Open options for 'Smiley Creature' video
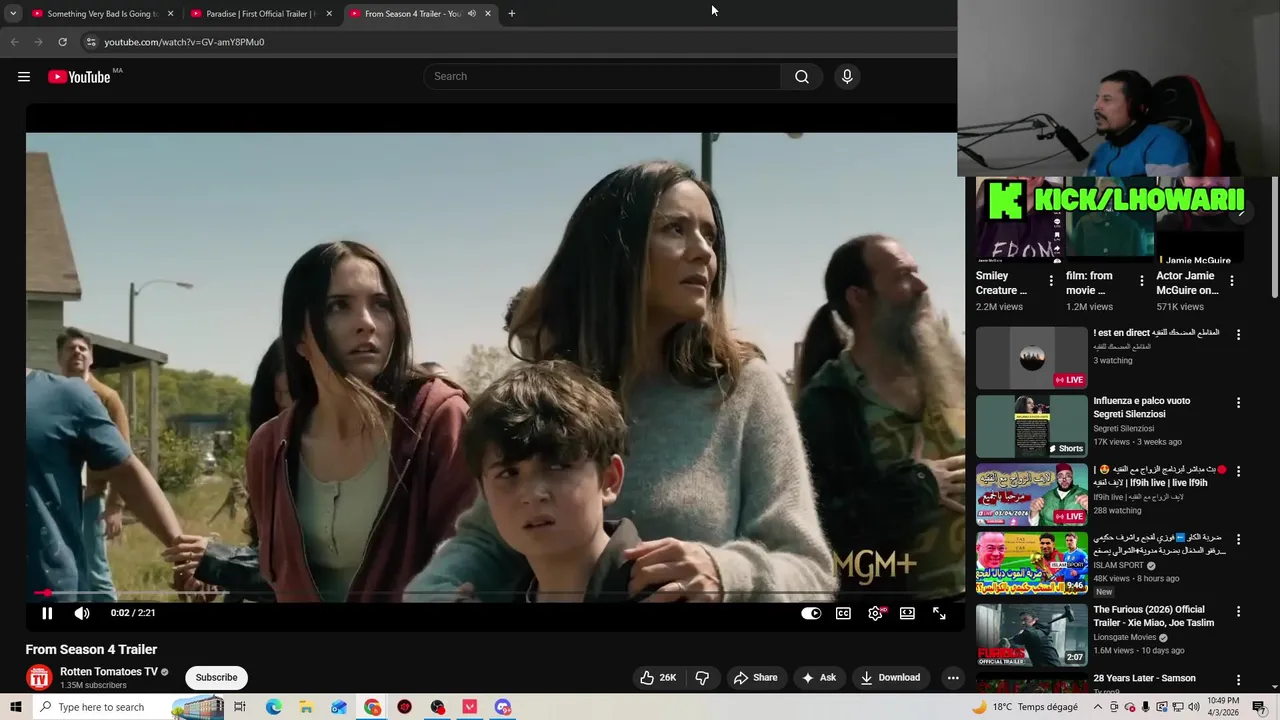 coord(1050,281)
